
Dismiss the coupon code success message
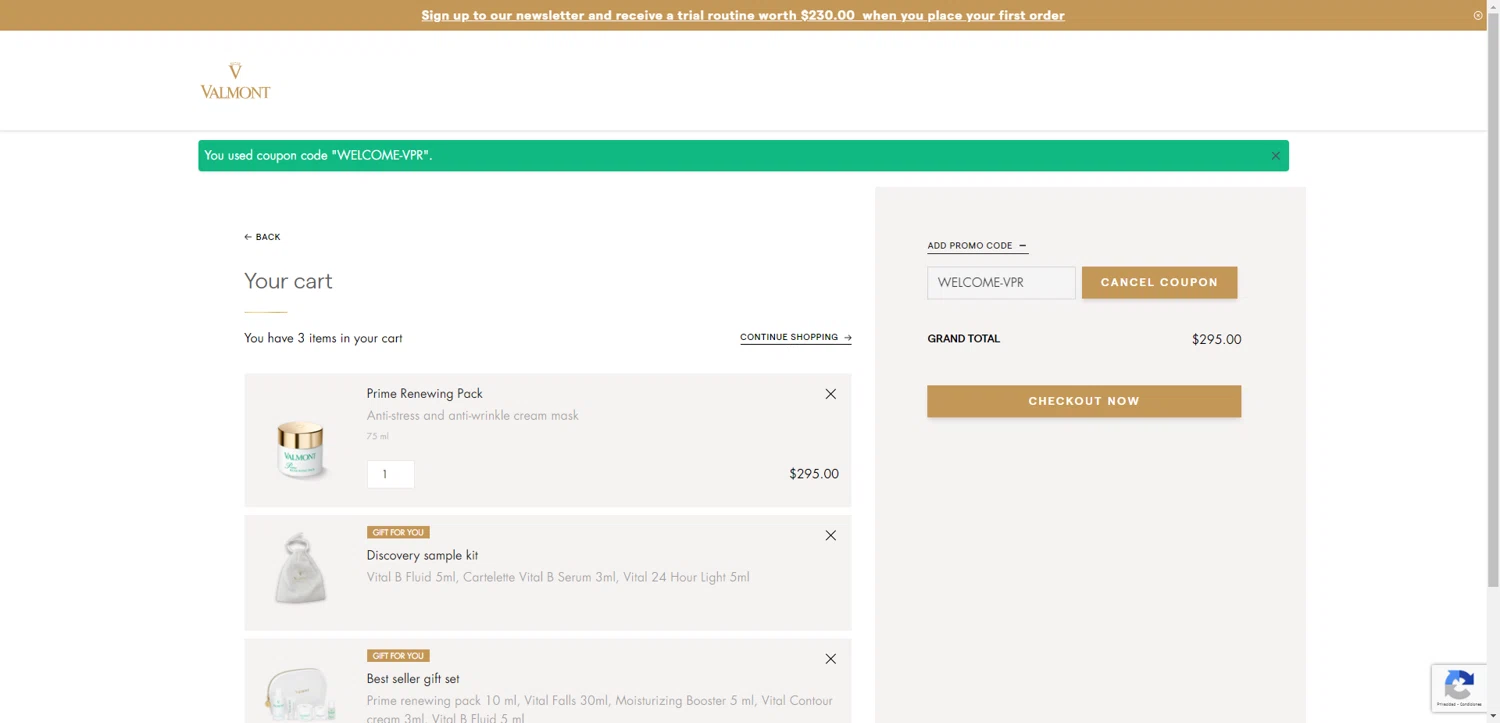[x=1275, y=156]
